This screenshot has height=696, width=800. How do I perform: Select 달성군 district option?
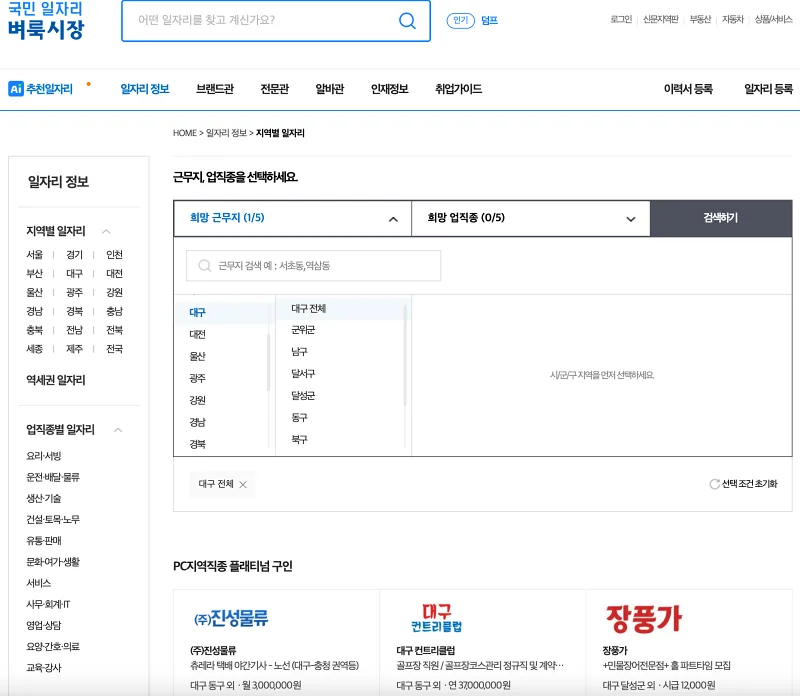click(303, 395)
